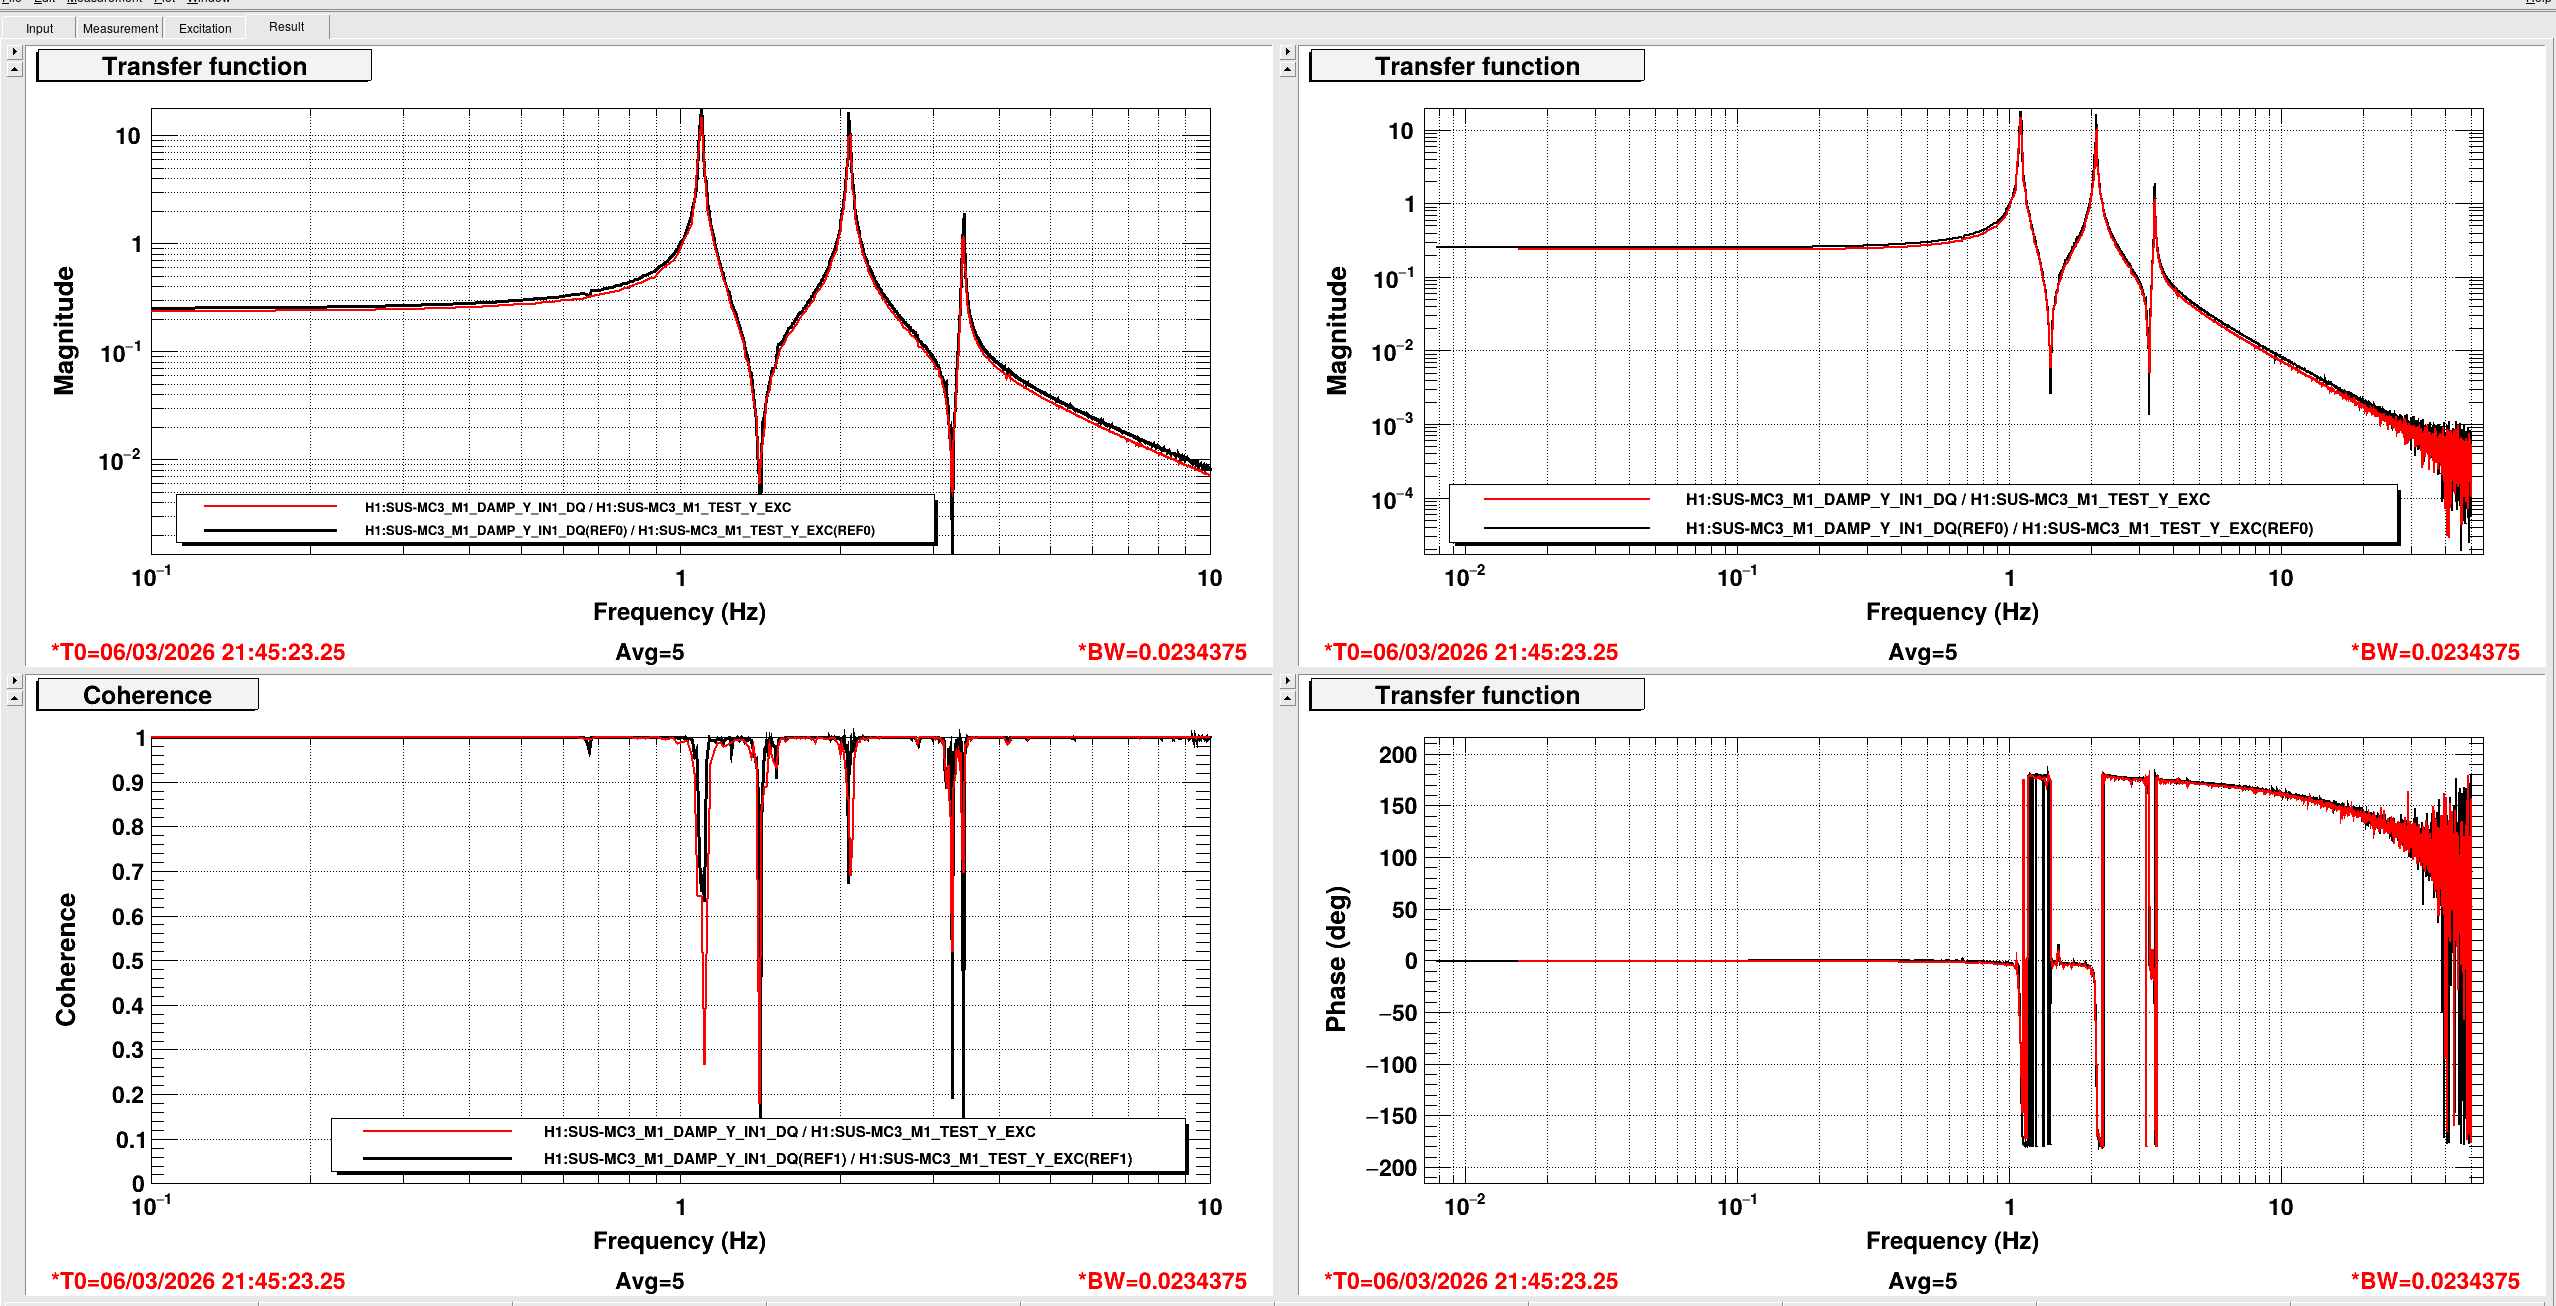Image resolution: width=2556 pixels, height=1306 pixels.
Task: Click up-arrow button of top-left Transfer function pad
Action: pos(14,70)
